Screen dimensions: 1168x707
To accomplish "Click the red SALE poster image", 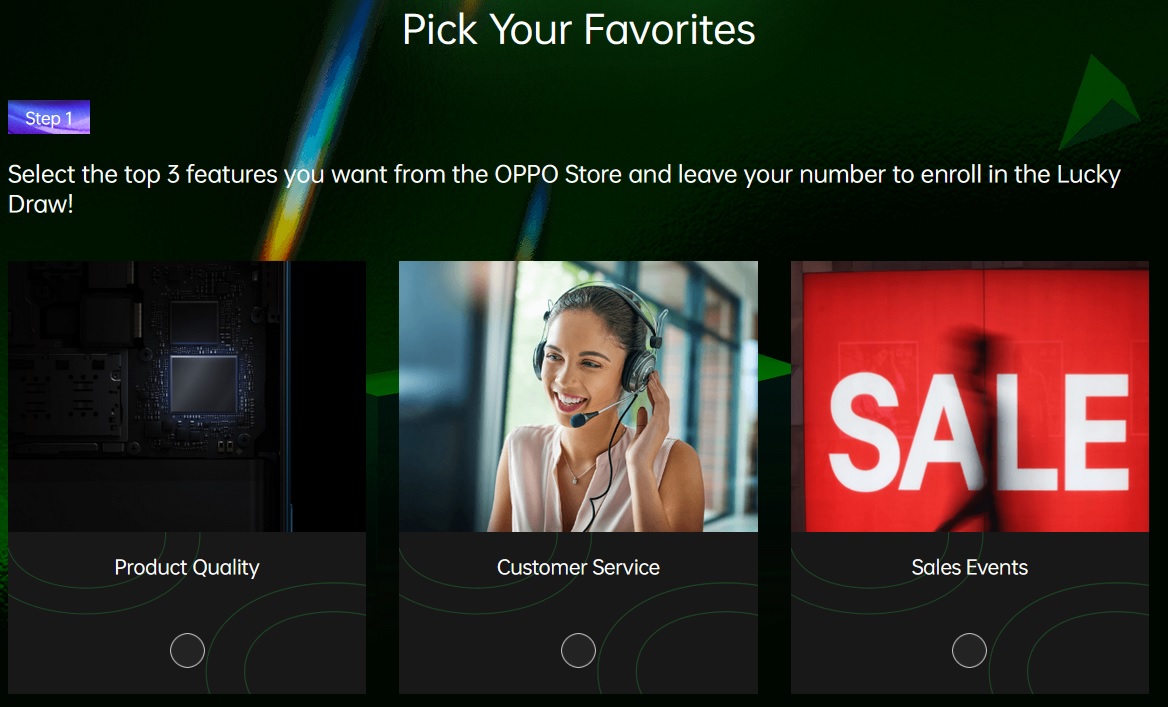I will [970, 396].
